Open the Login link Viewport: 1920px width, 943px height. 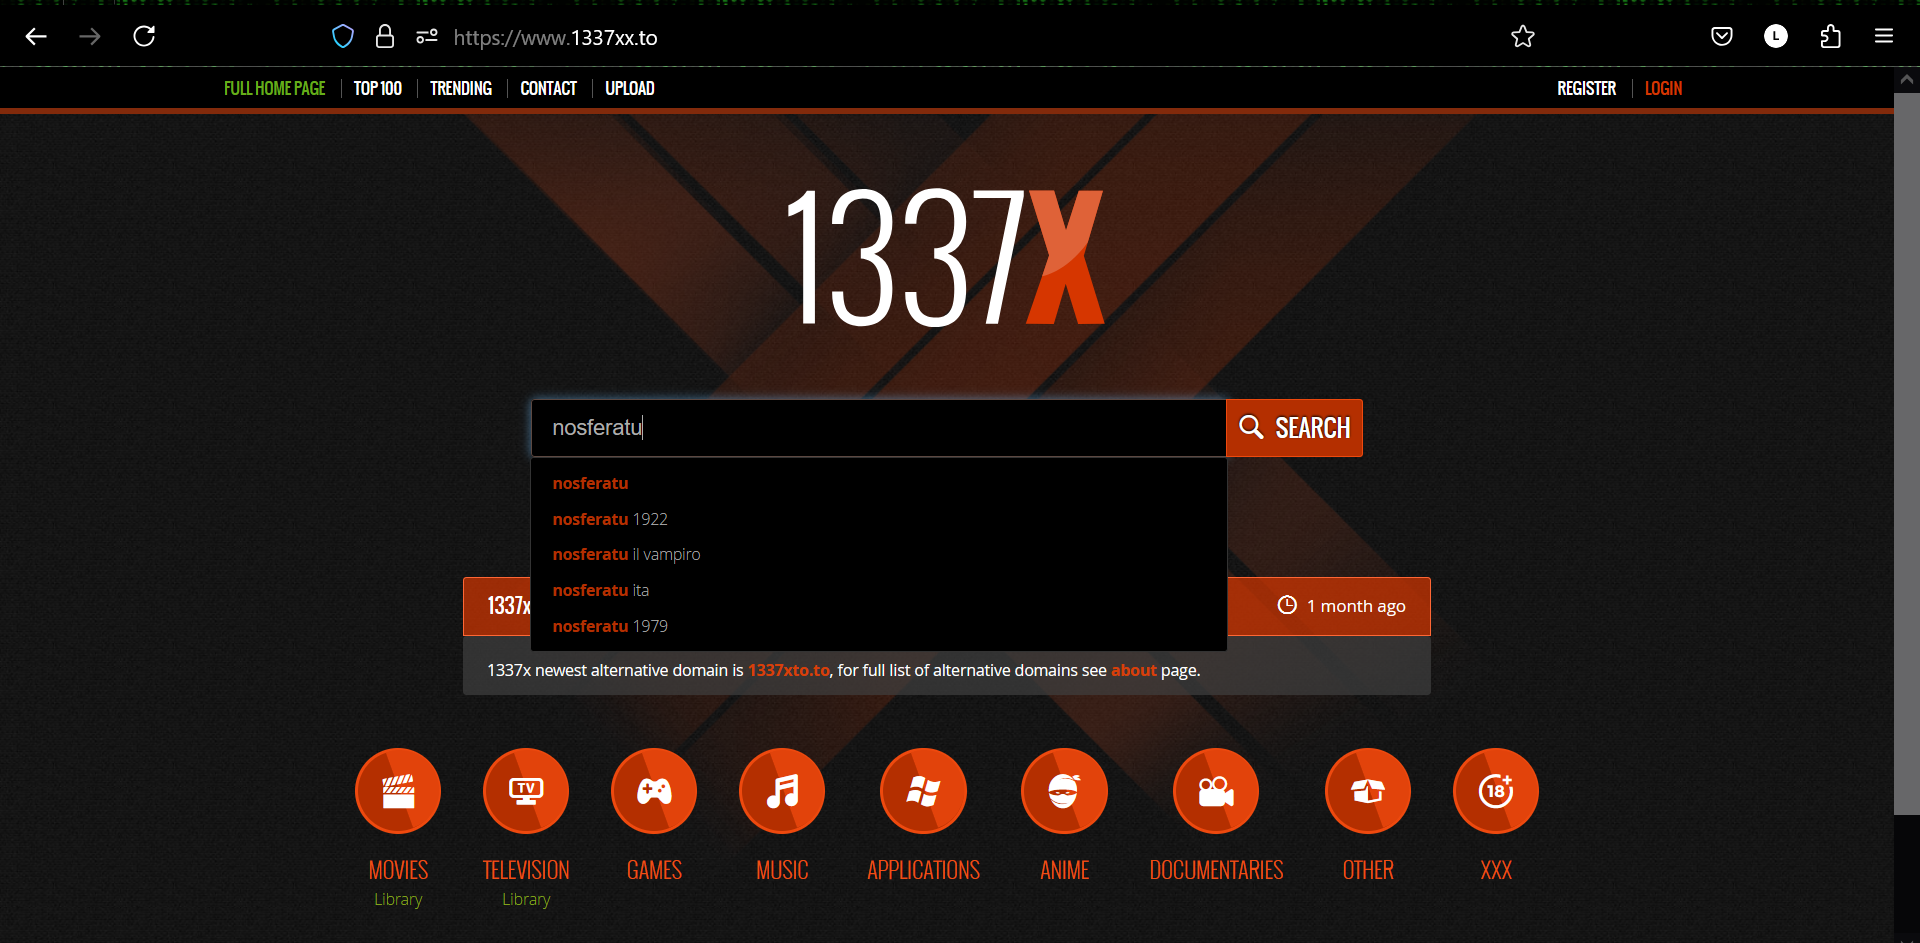[x=1664, y=89]
